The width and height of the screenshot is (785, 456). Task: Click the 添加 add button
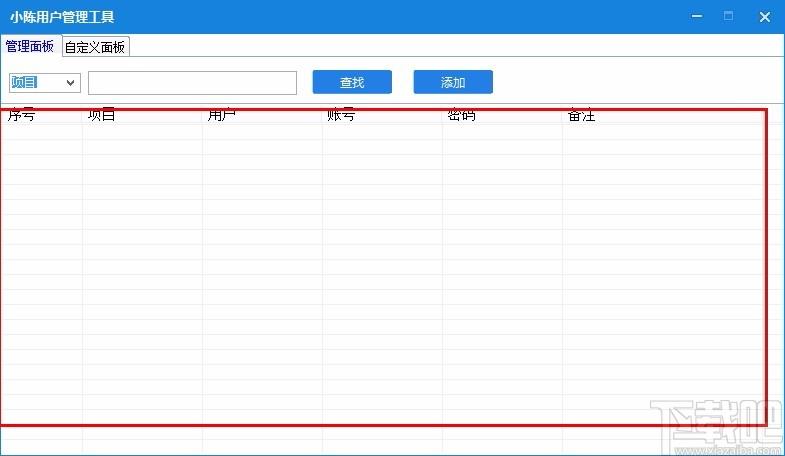pos(453,82)
